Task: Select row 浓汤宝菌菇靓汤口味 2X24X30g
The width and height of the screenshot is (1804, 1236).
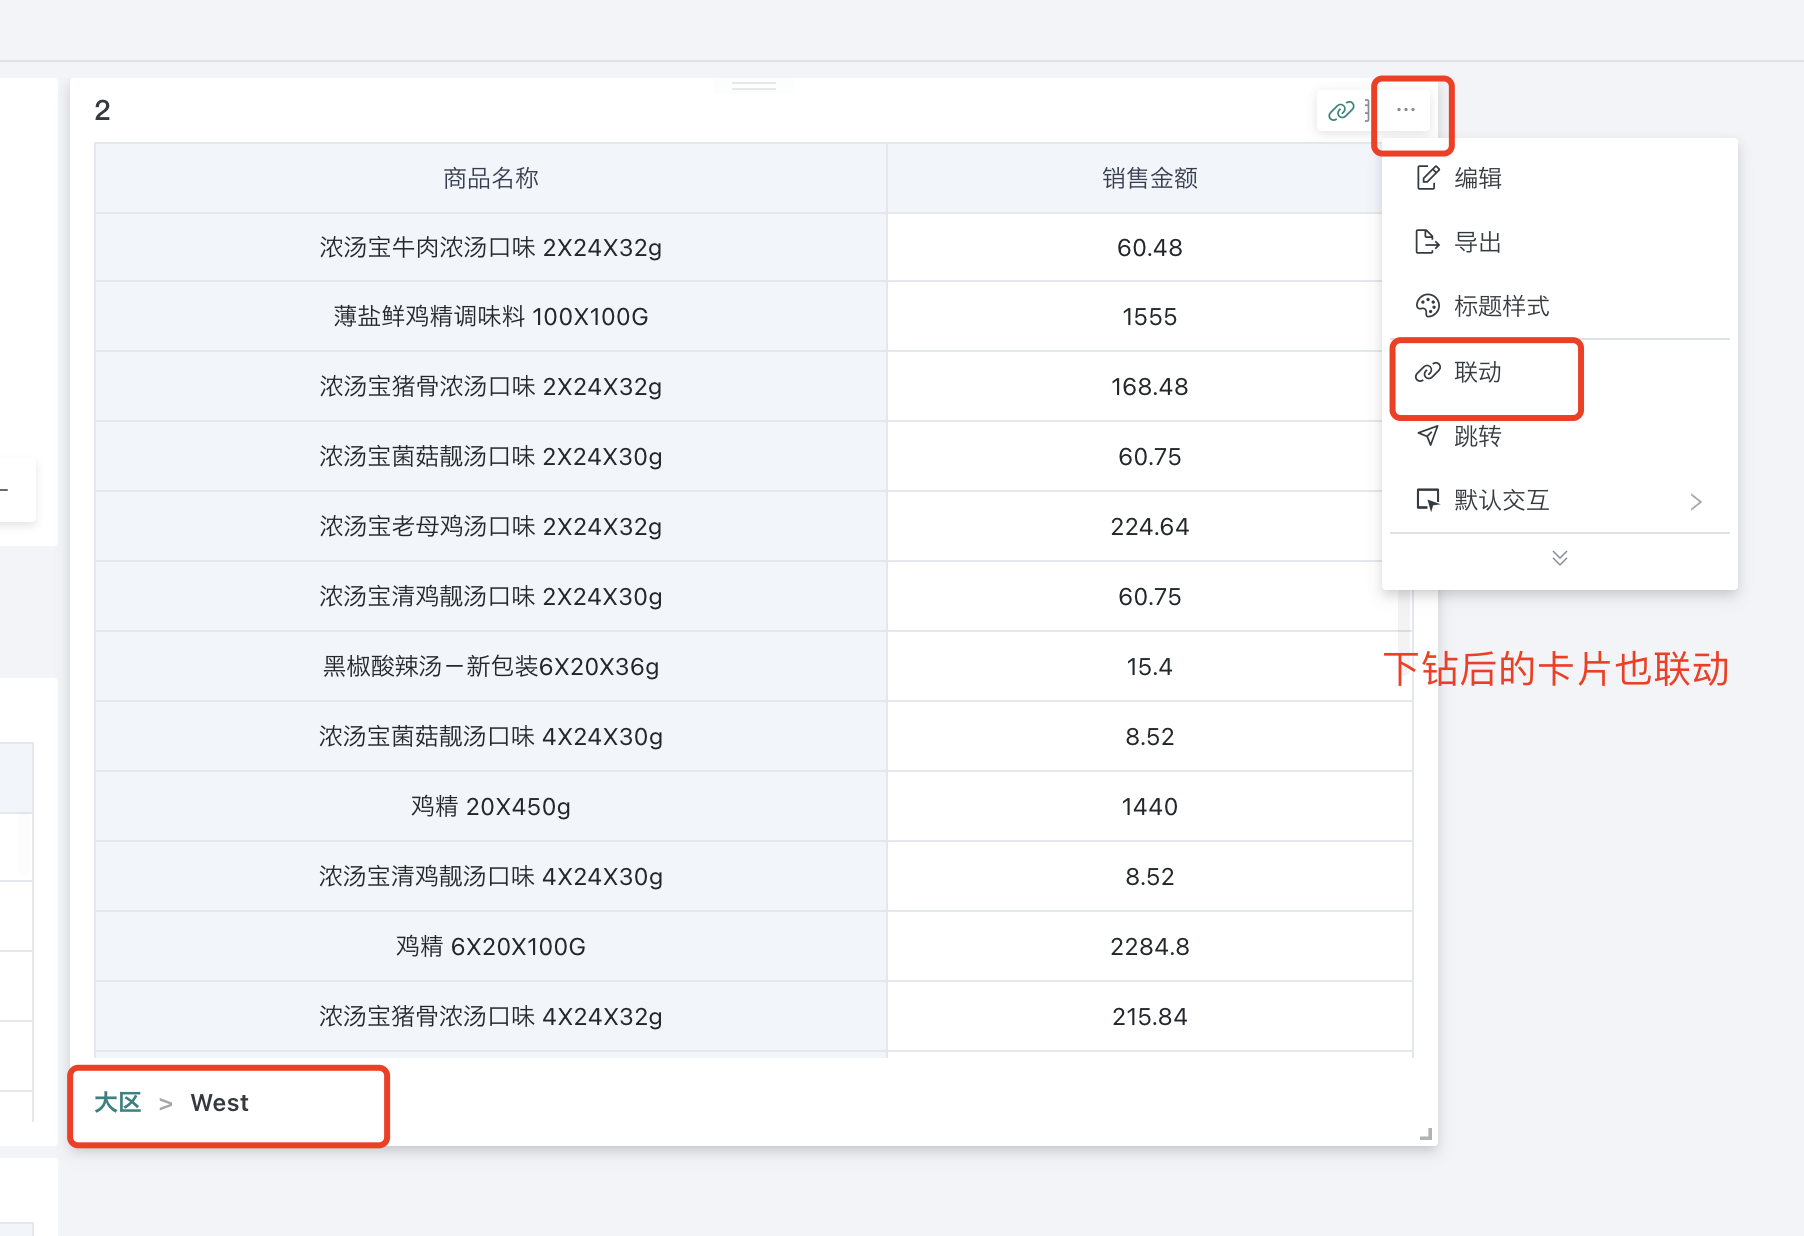Action: tap(491, 457)
